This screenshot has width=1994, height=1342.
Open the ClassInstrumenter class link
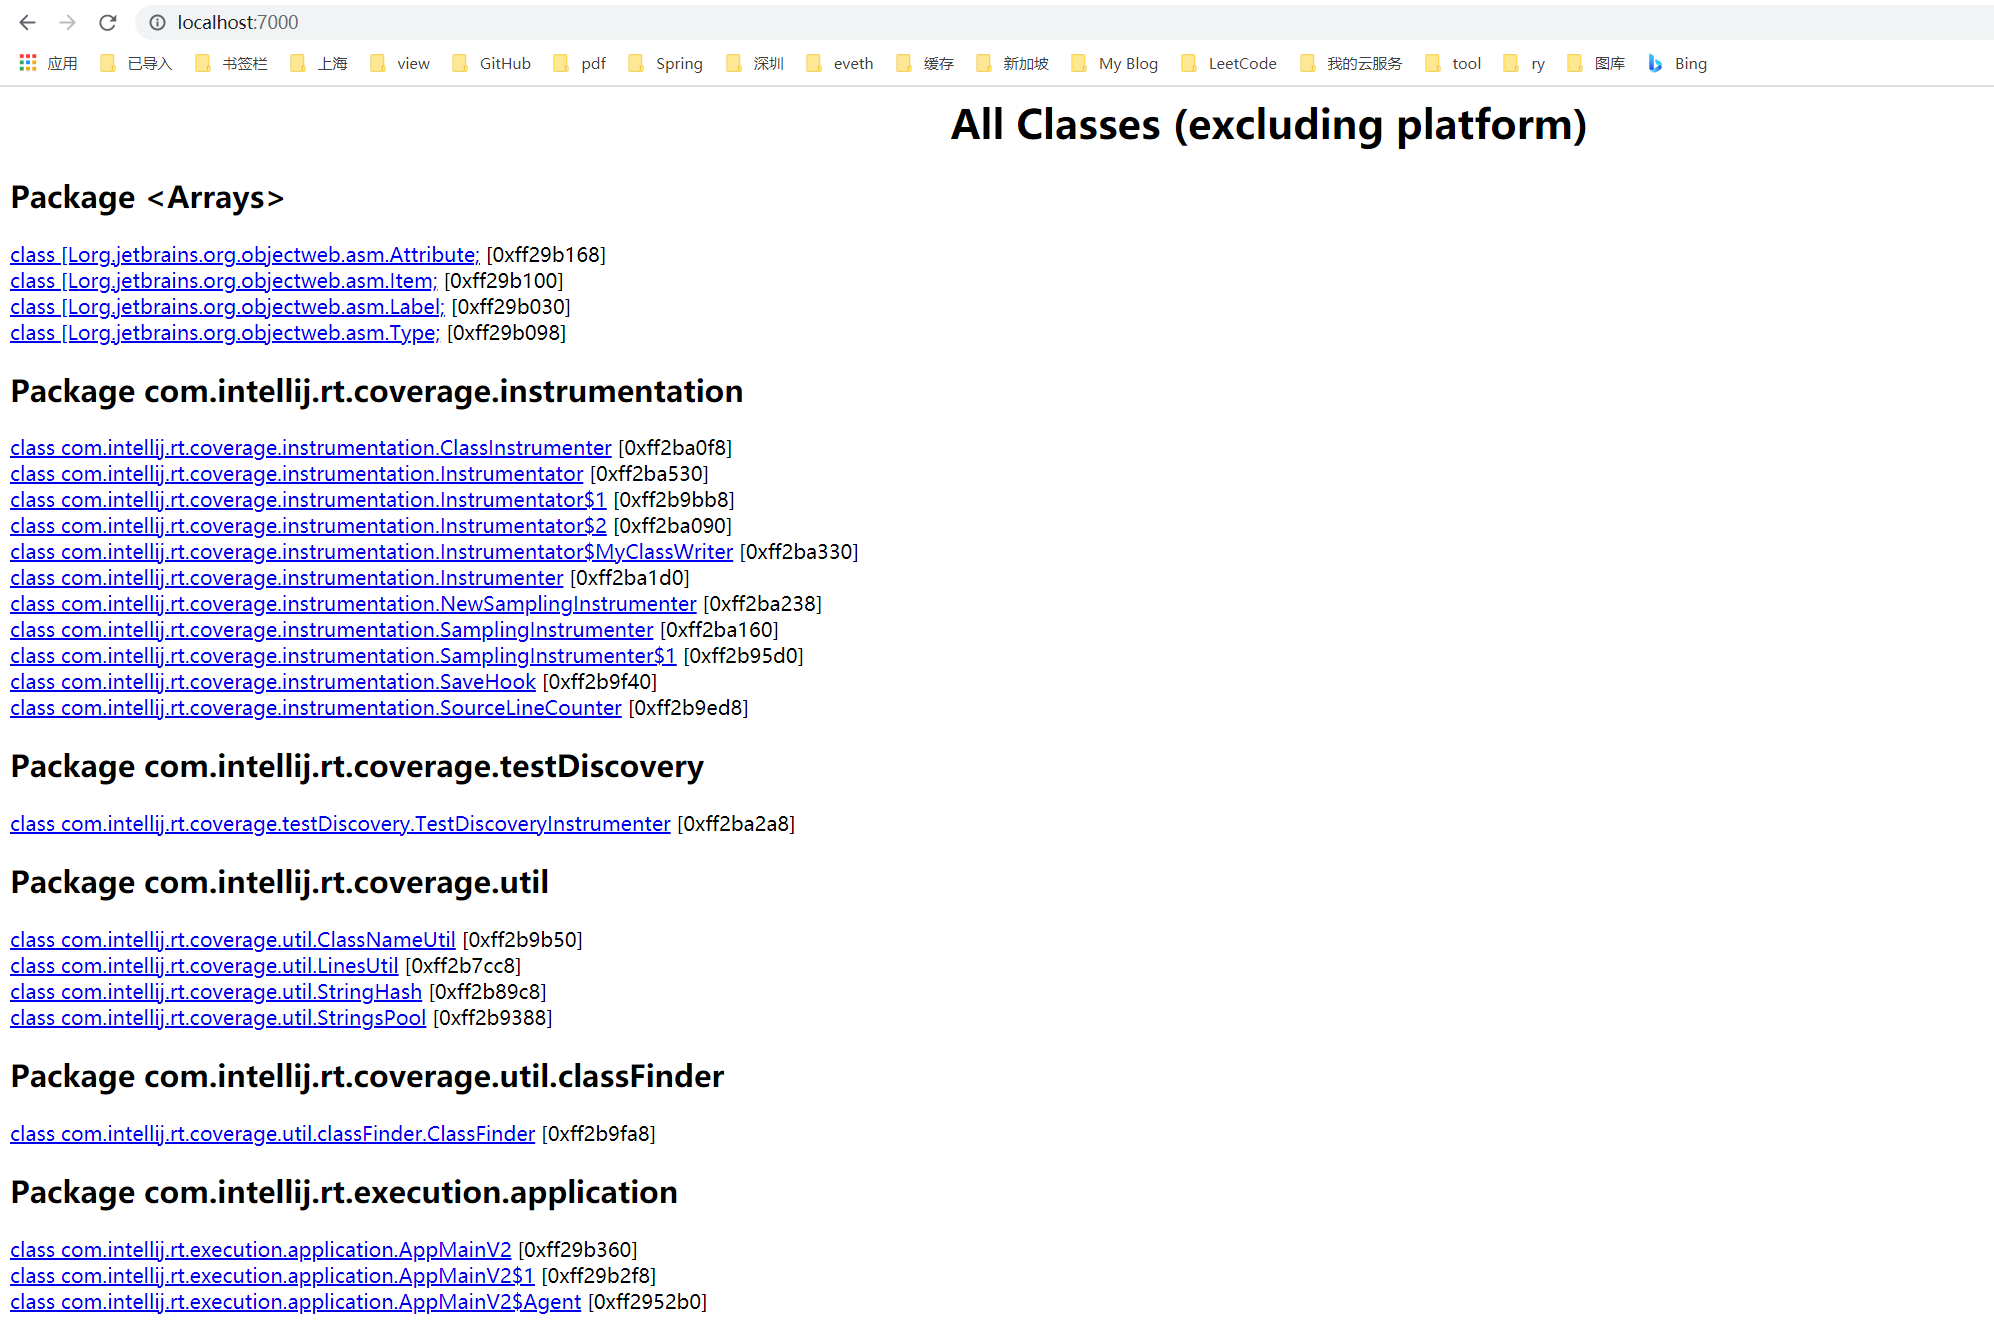point(310,448)
